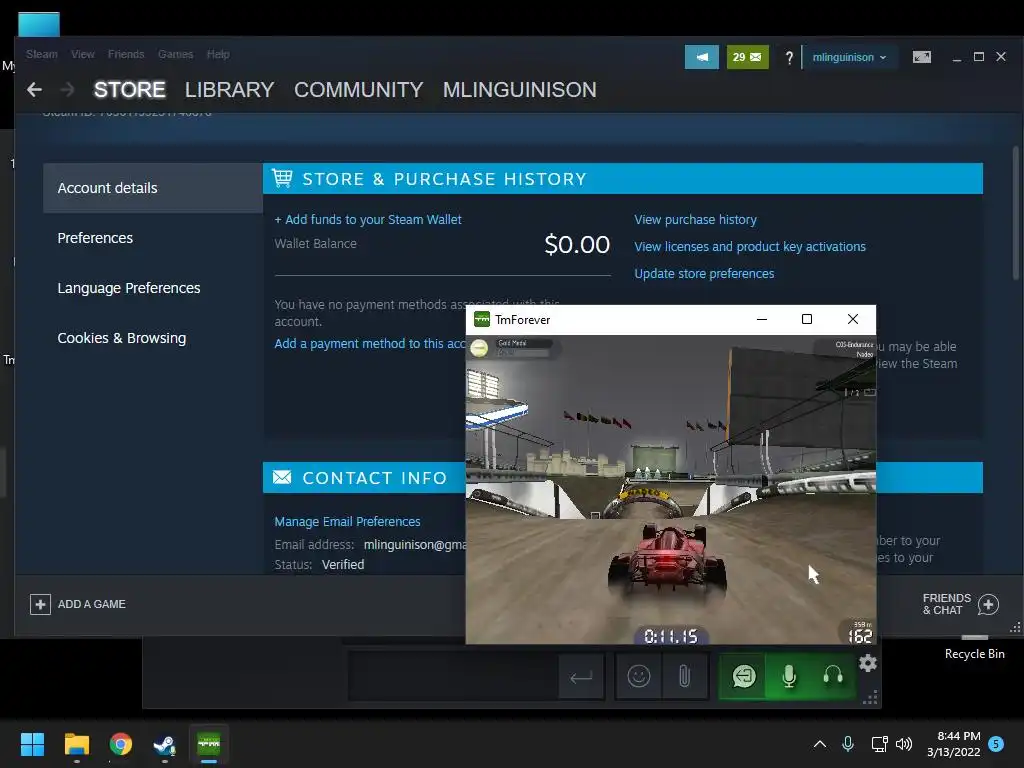1024x768 pixels.
Task: Show hidden tray icons chevron
Action: [x=820, y=744]
